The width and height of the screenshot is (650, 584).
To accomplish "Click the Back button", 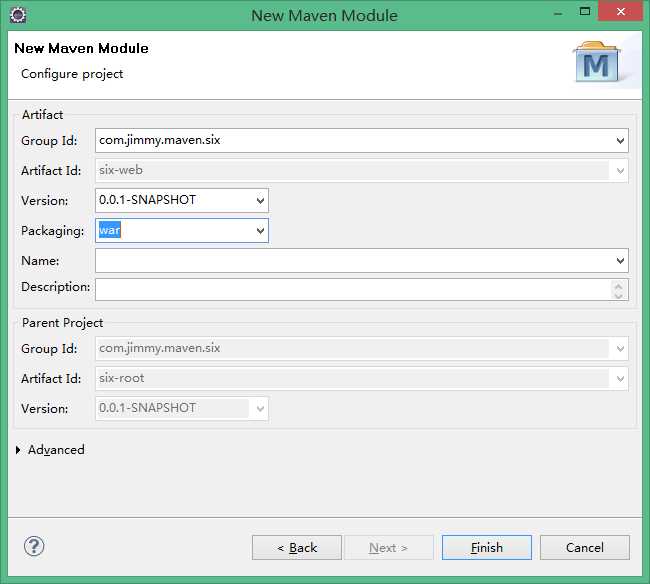I will [297, 548].
